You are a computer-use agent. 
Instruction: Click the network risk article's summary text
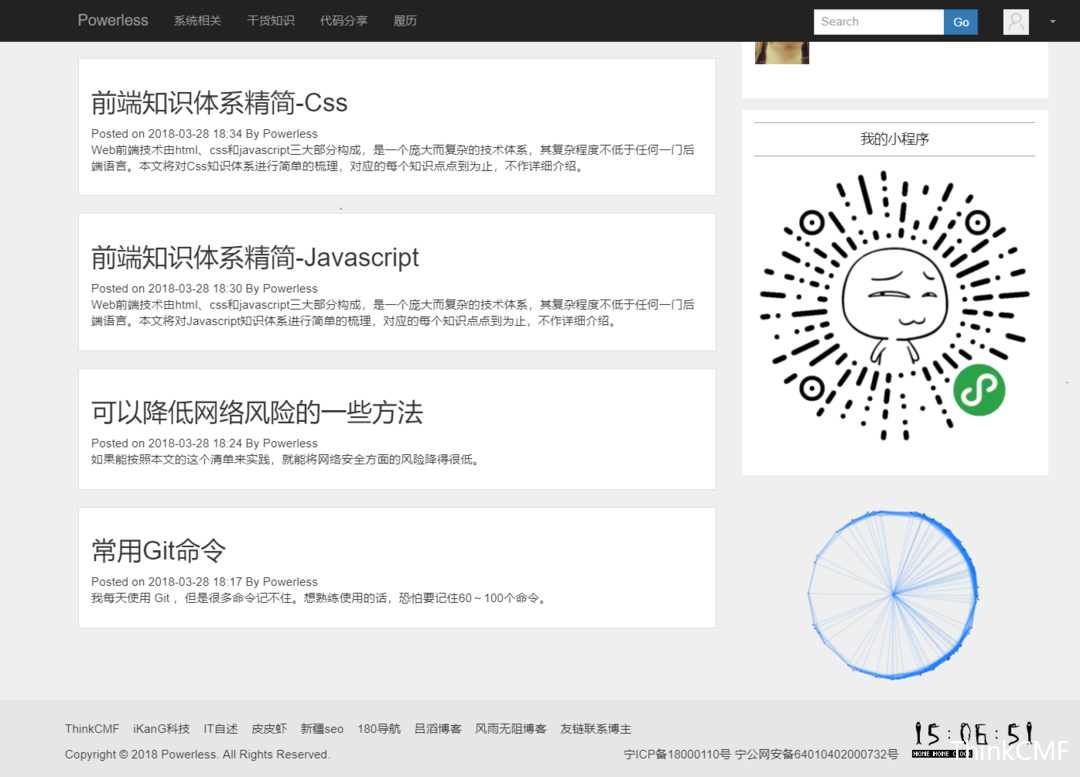pos(287,459)
